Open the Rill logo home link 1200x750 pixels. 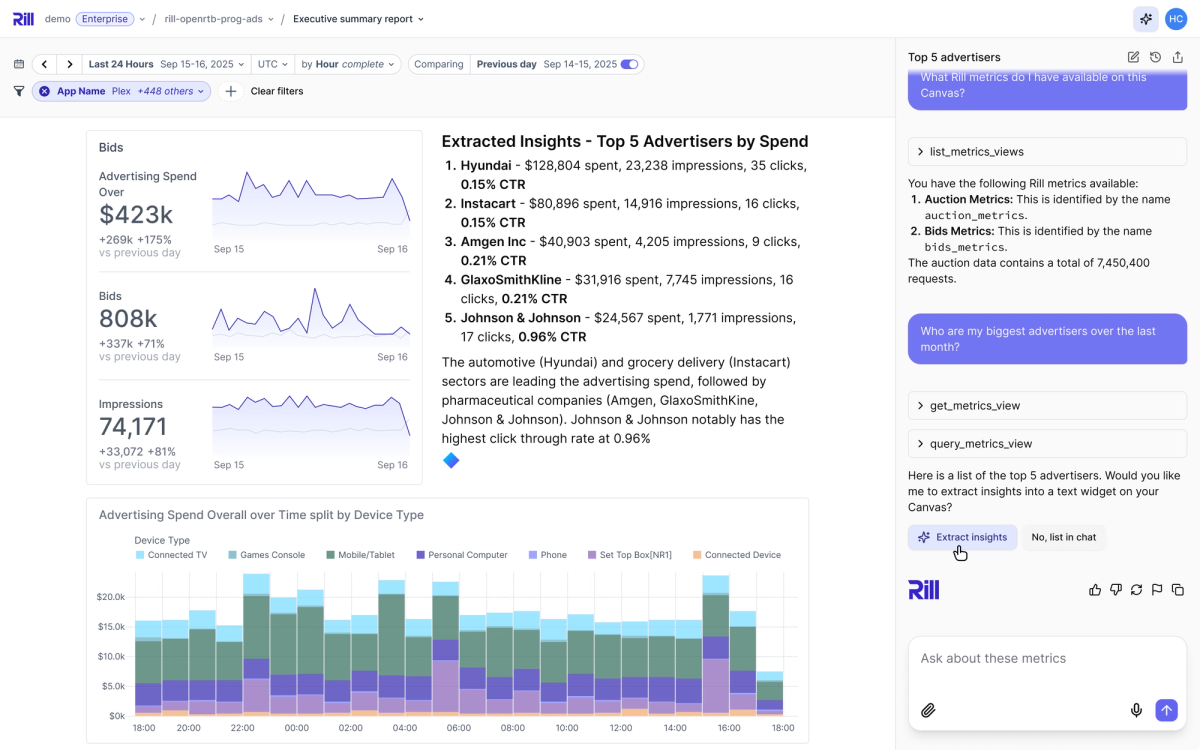(23, 19)
